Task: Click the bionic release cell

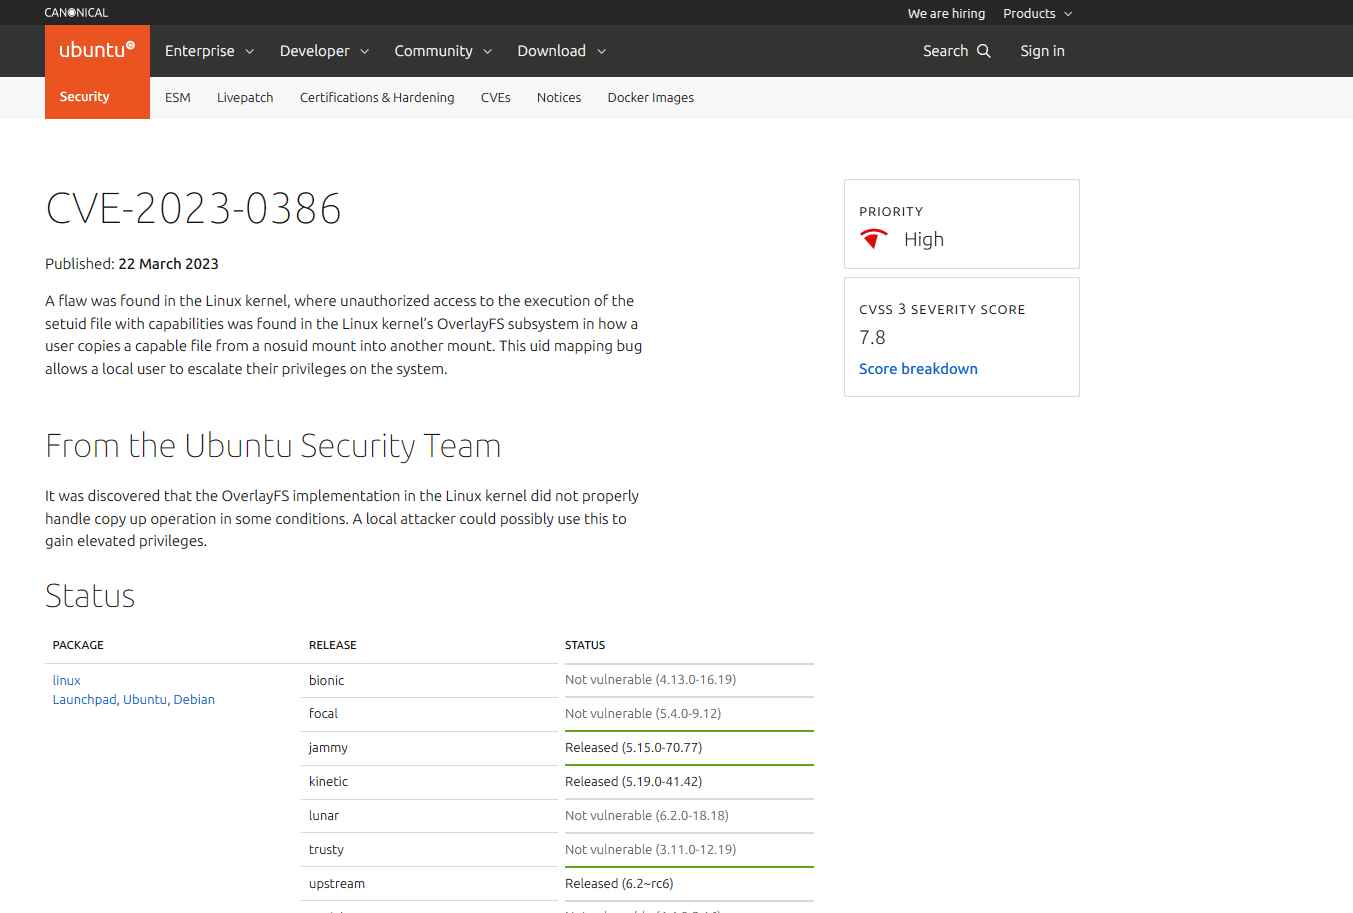Action: pyautogui.click(x=429, y=681)
